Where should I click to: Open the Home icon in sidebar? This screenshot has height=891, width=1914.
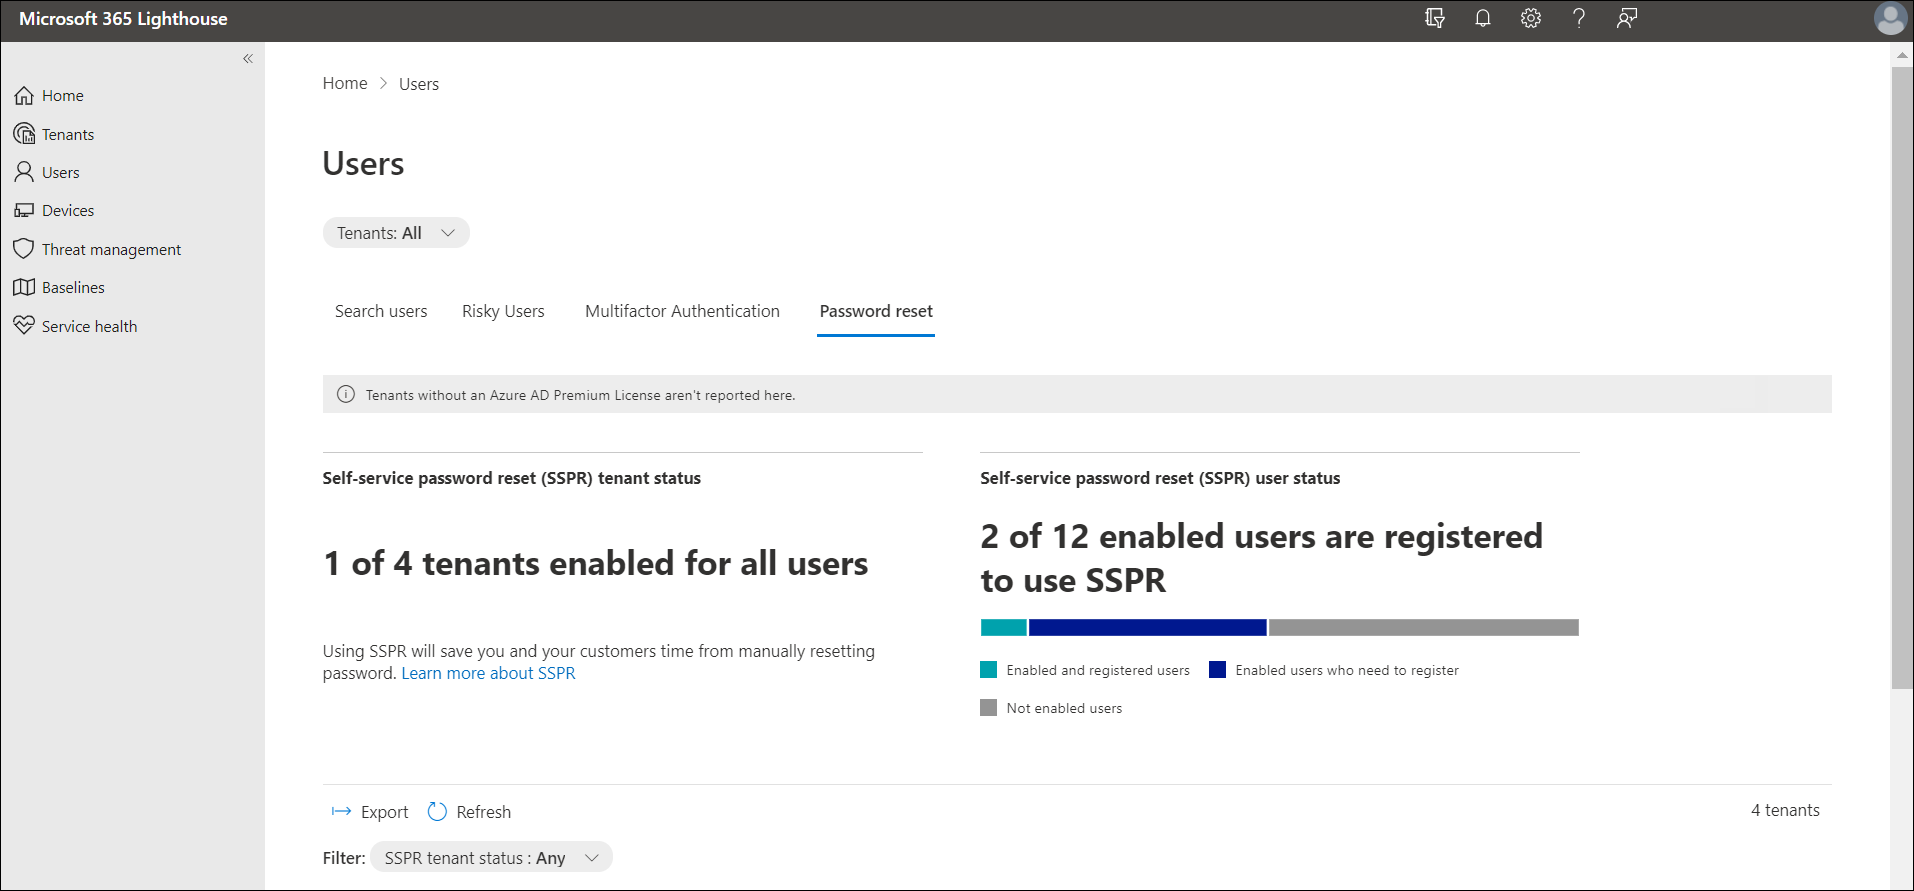pyautogui.click(x=24, y=96)
